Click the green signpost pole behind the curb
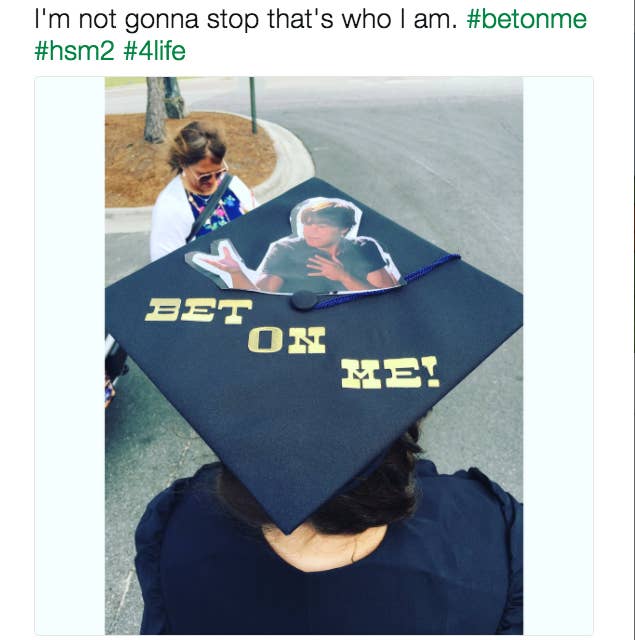This screenshot has width=635, height=640. pos(253,105)
